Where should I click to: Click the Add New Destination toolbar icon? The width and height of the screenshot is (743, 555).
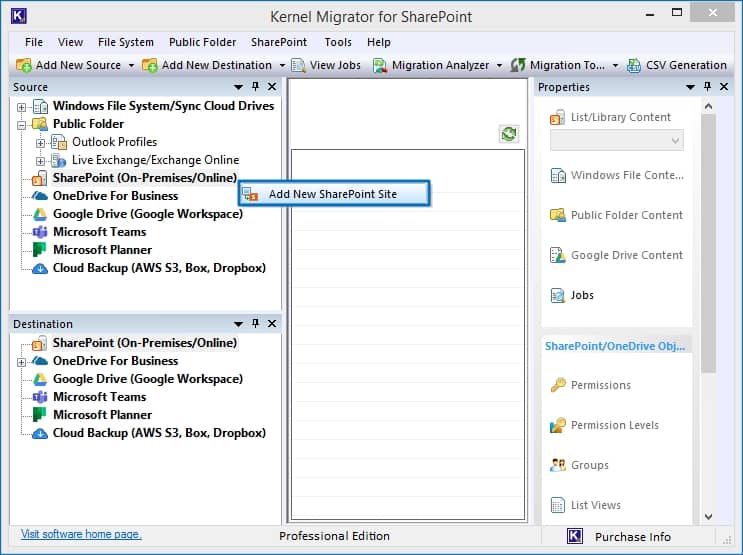pos(150,65)
